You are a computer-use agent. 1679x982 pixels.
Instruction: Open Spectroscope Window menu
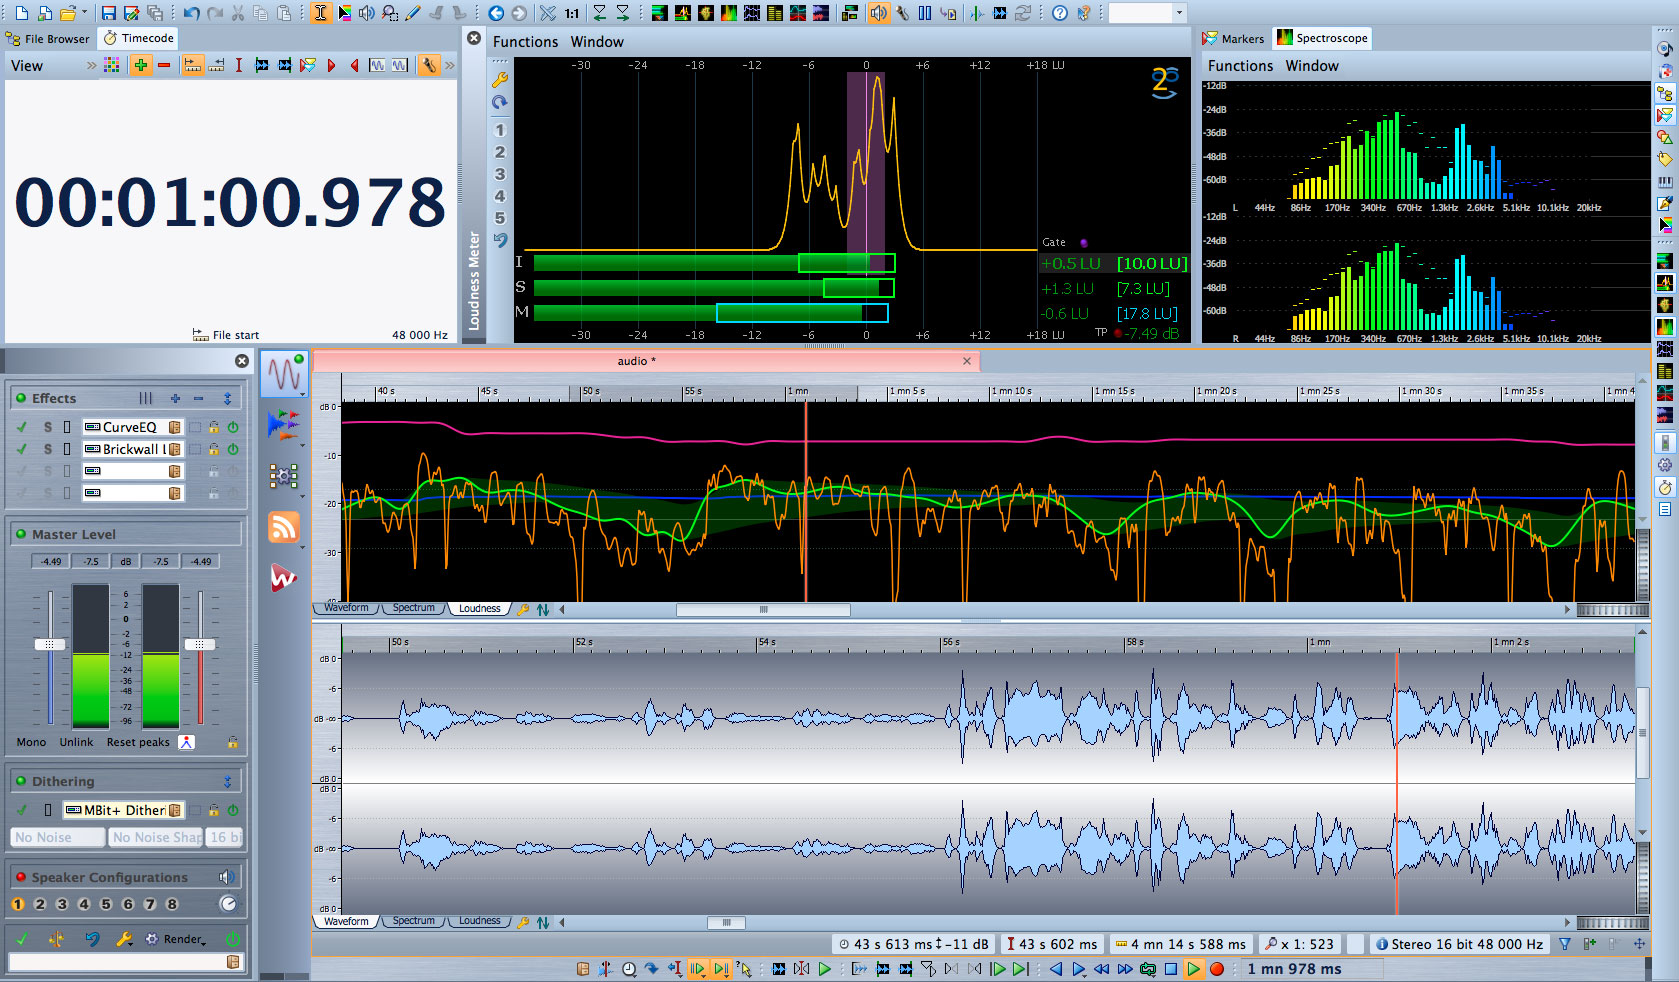[x=1312, y=66]
